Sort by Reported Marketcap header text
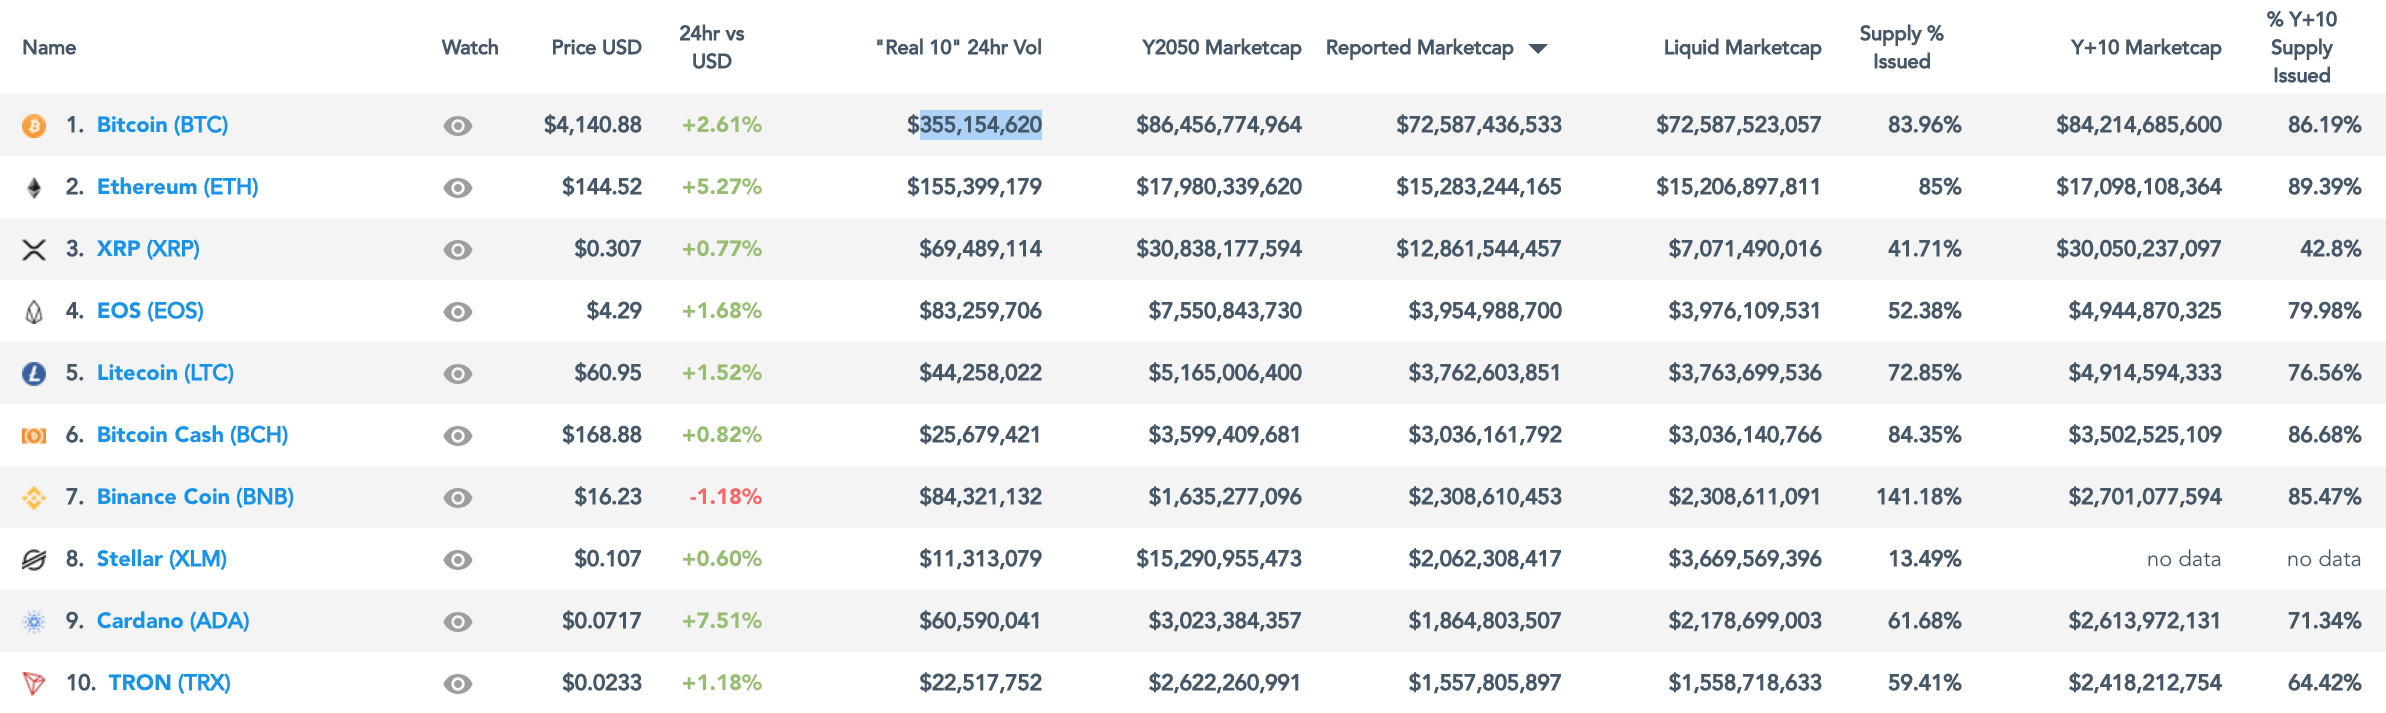This screenshot has width=2386, height=713. [1420, 47]
